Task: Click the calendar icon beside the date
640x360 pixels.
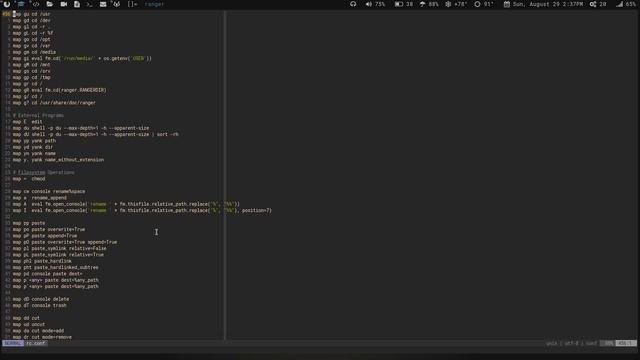Action: pyautogui.click(x=507, y=4)
